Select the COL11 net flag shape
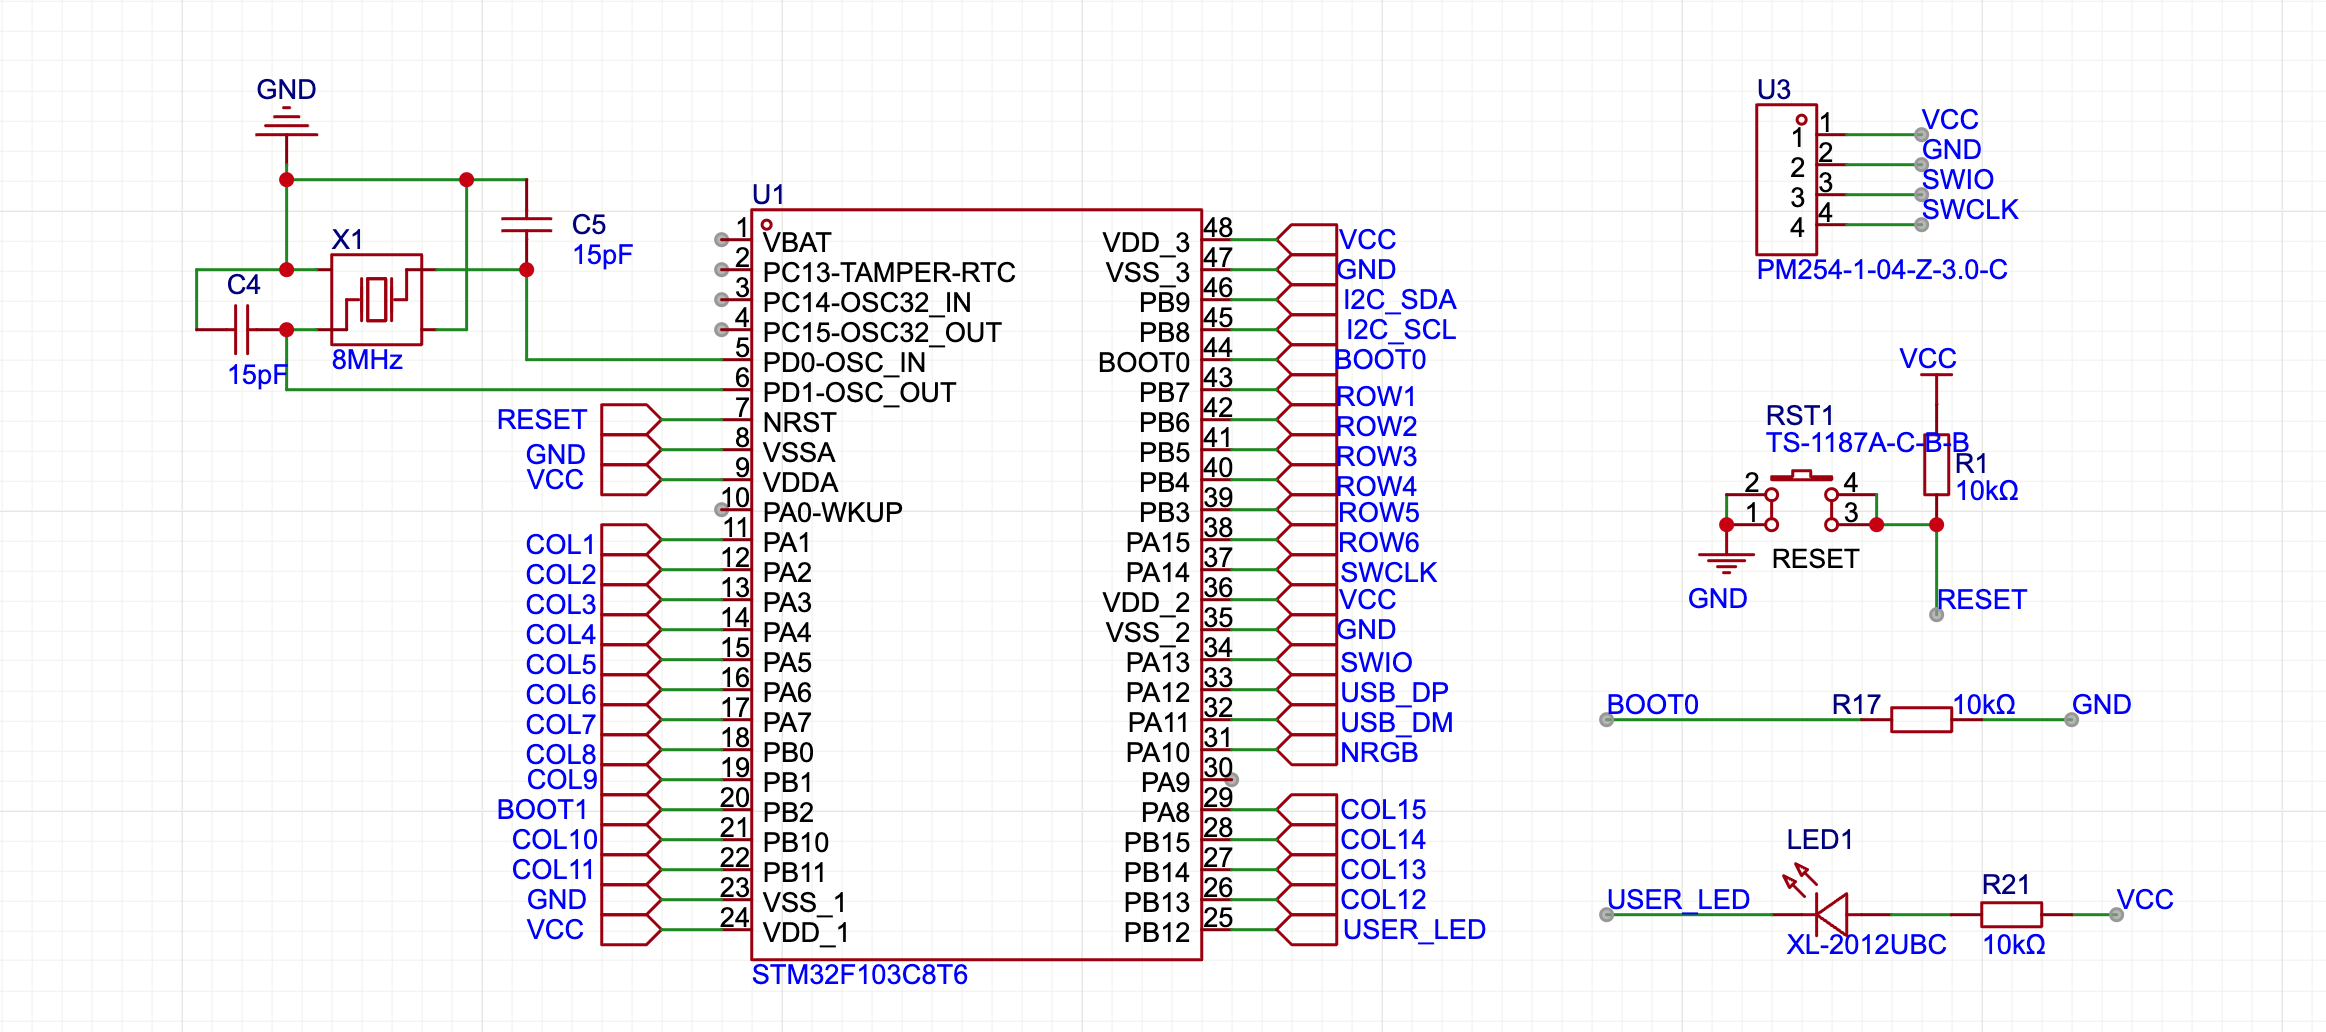 [x=631, y=869]
